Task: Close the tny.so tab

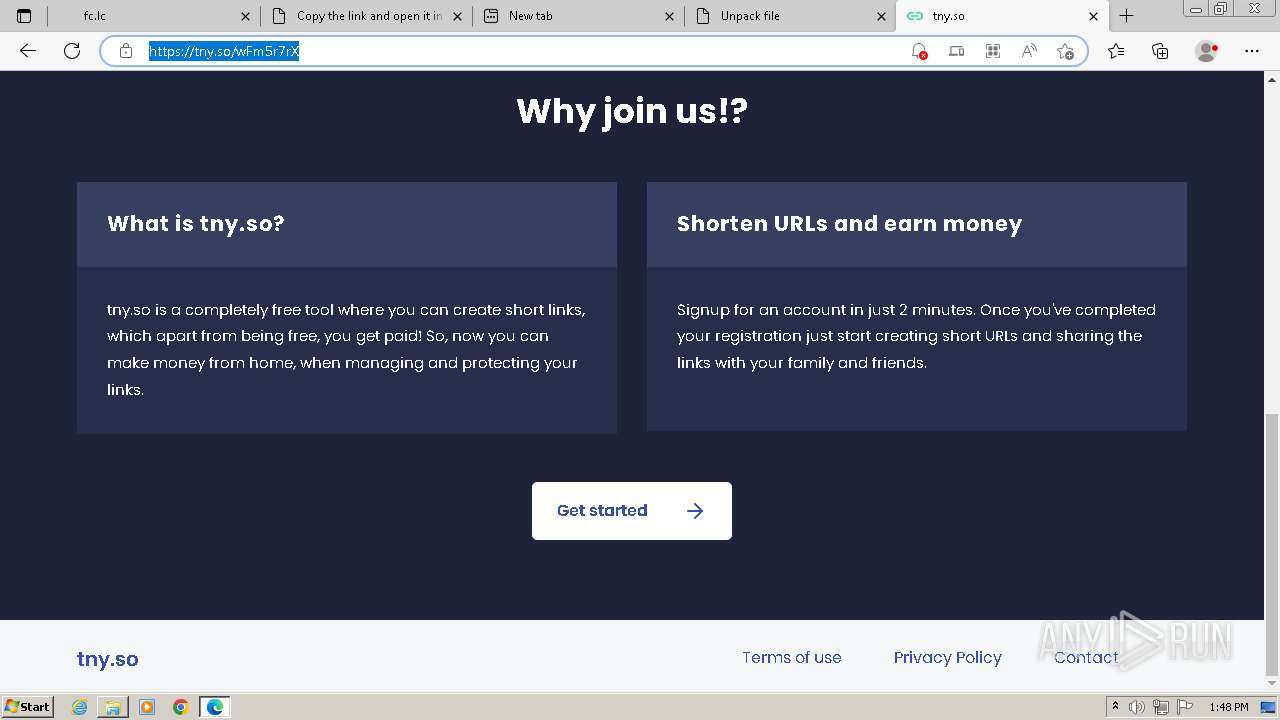Action: click(x=1093, y=16)
